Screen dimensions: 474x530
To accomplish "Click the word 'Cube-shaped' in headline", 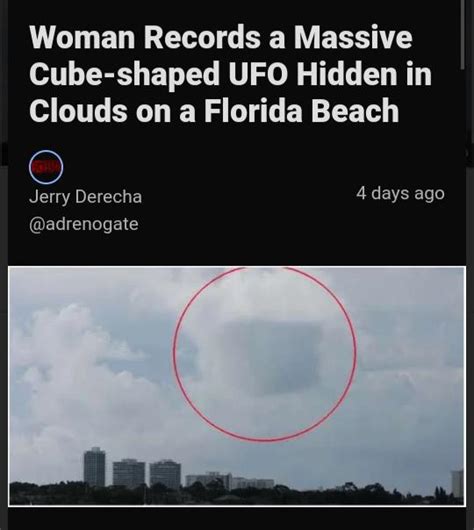I will pyautogui.click(x=125, y=74).
